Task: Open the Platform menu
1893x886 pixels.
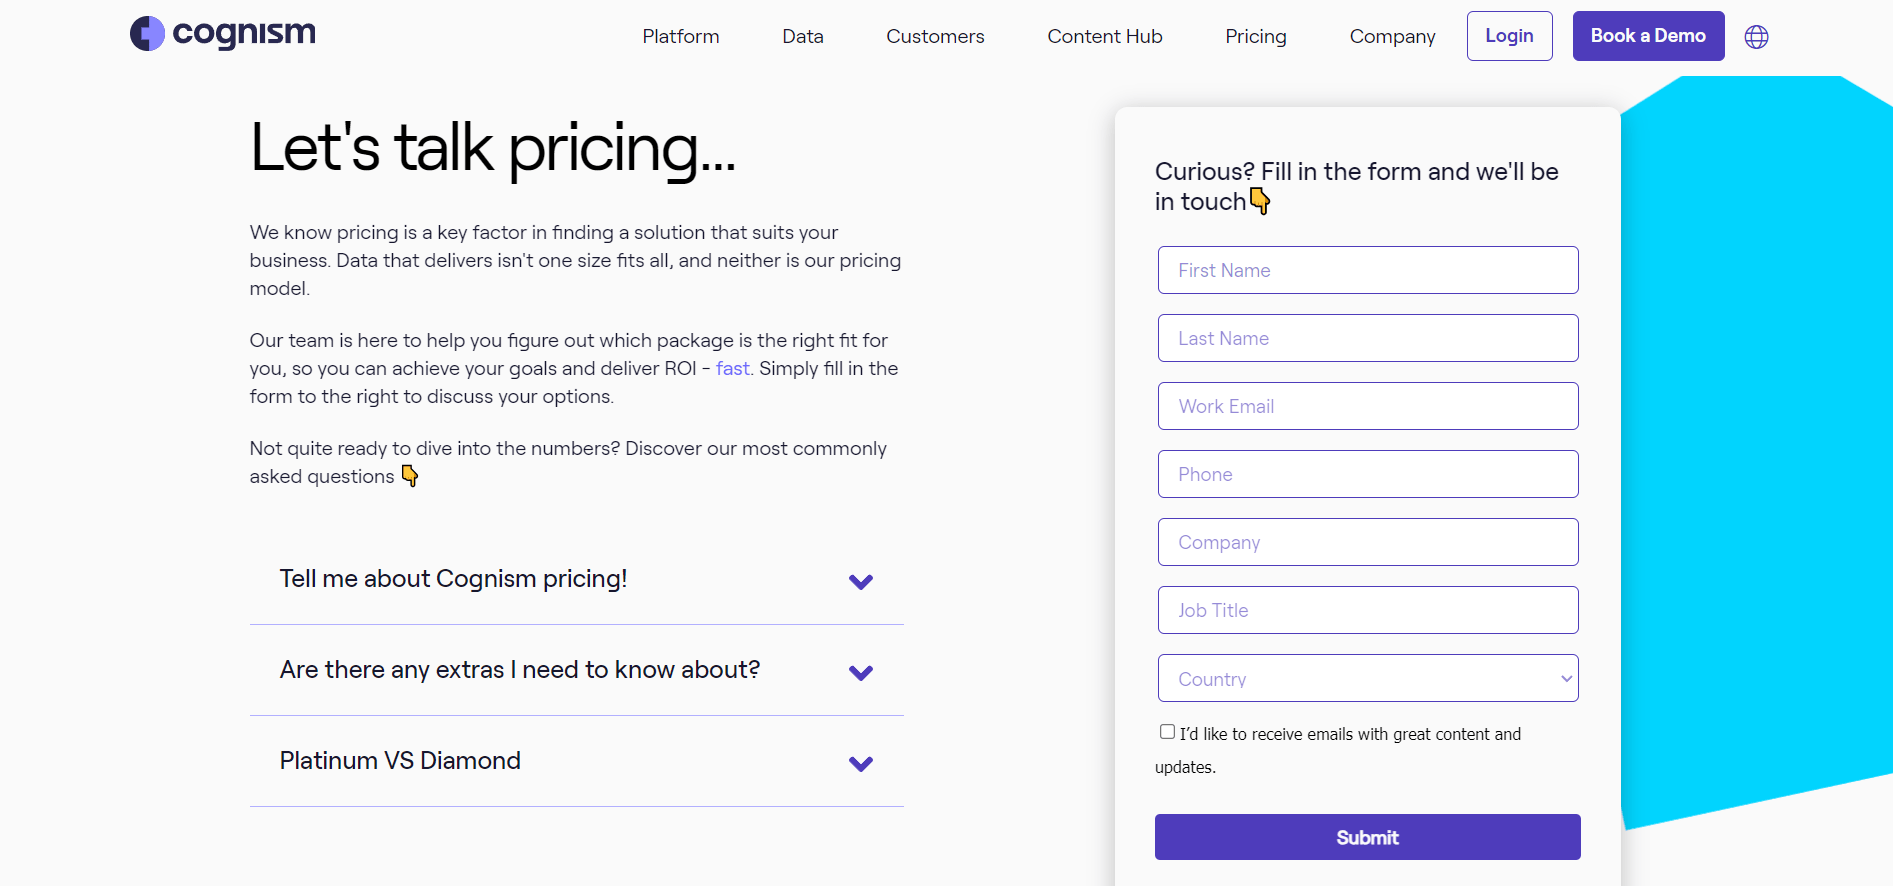Action: click(x=680, y=37)
